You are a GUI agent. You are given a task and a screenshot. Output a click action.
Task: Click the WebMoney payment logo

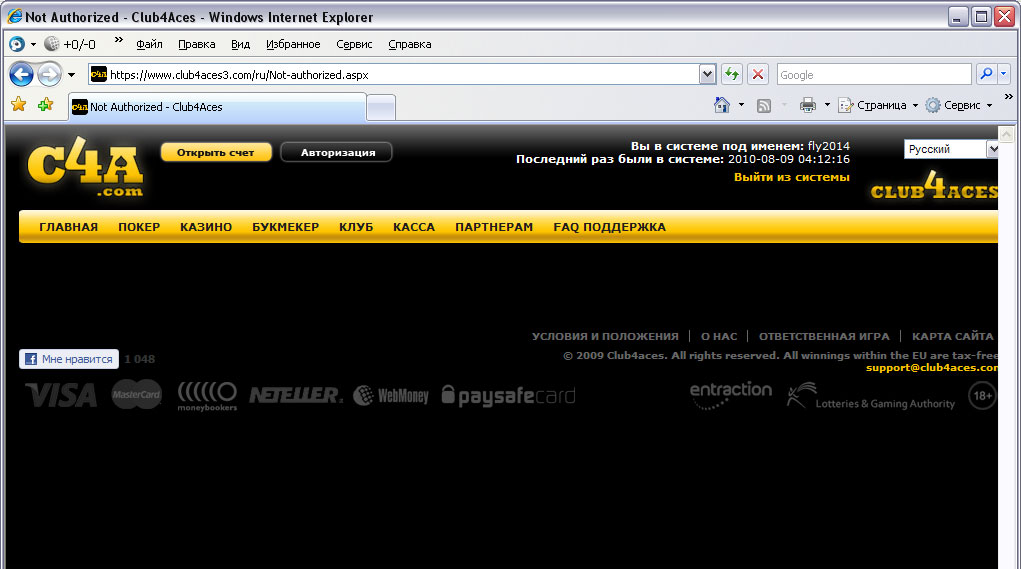pyautogui.click(x=391, y=395)
